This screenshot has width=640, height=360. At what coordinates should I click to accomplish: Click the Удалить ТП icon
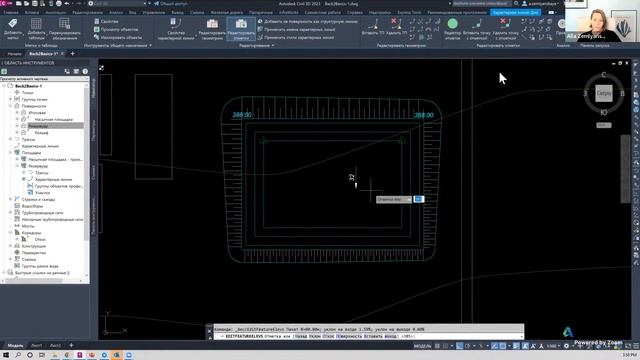pyautogui.click(x=396, y=27)
